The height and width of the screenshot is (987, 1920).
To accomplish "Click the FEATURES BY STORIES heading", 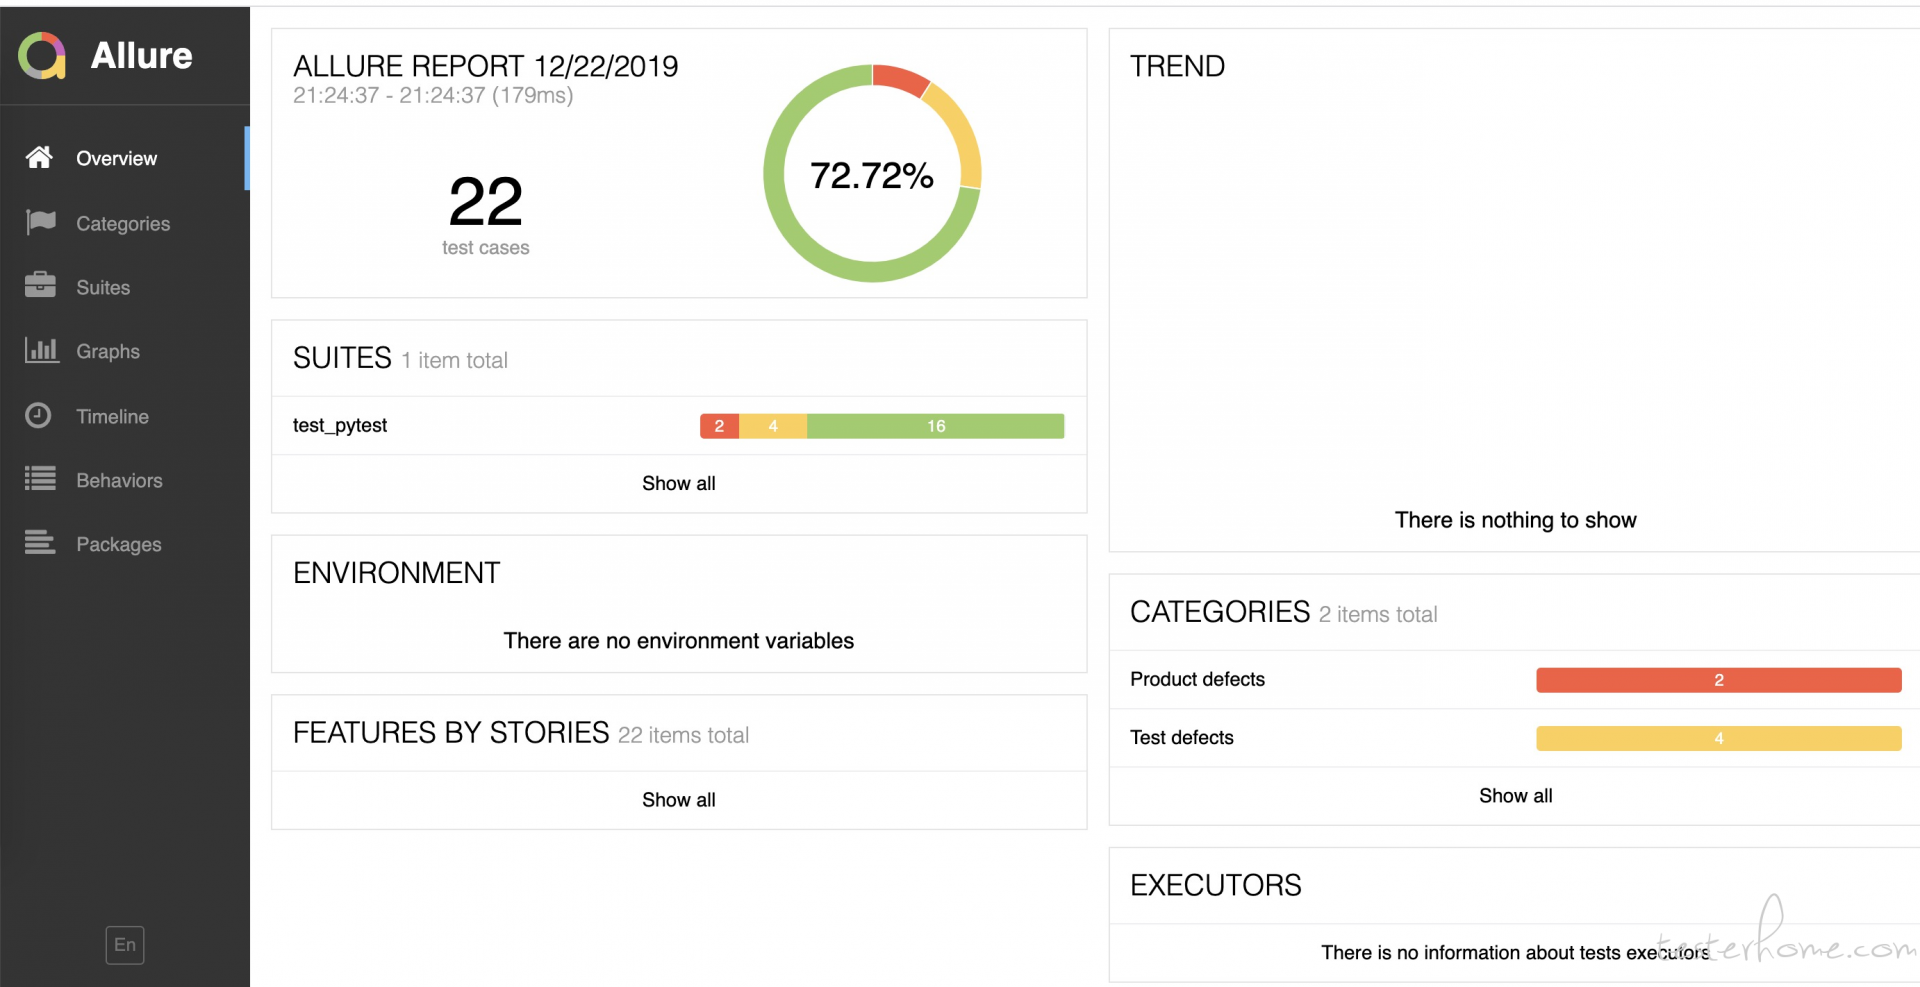I will pyautogui.click(x=451, y=733).
